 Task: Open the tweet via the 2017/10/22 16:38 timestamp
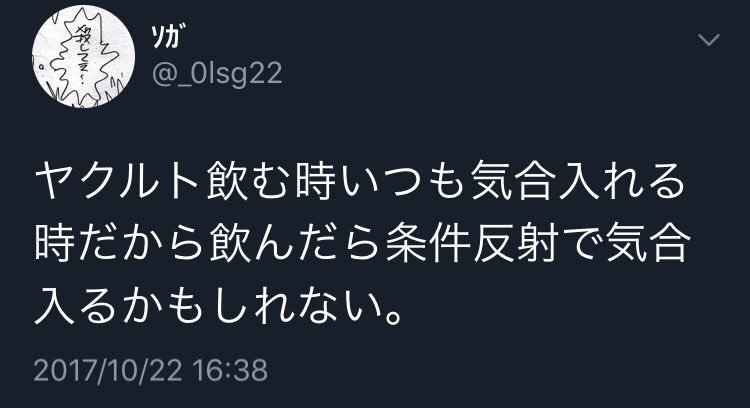[x=151, y=371]
